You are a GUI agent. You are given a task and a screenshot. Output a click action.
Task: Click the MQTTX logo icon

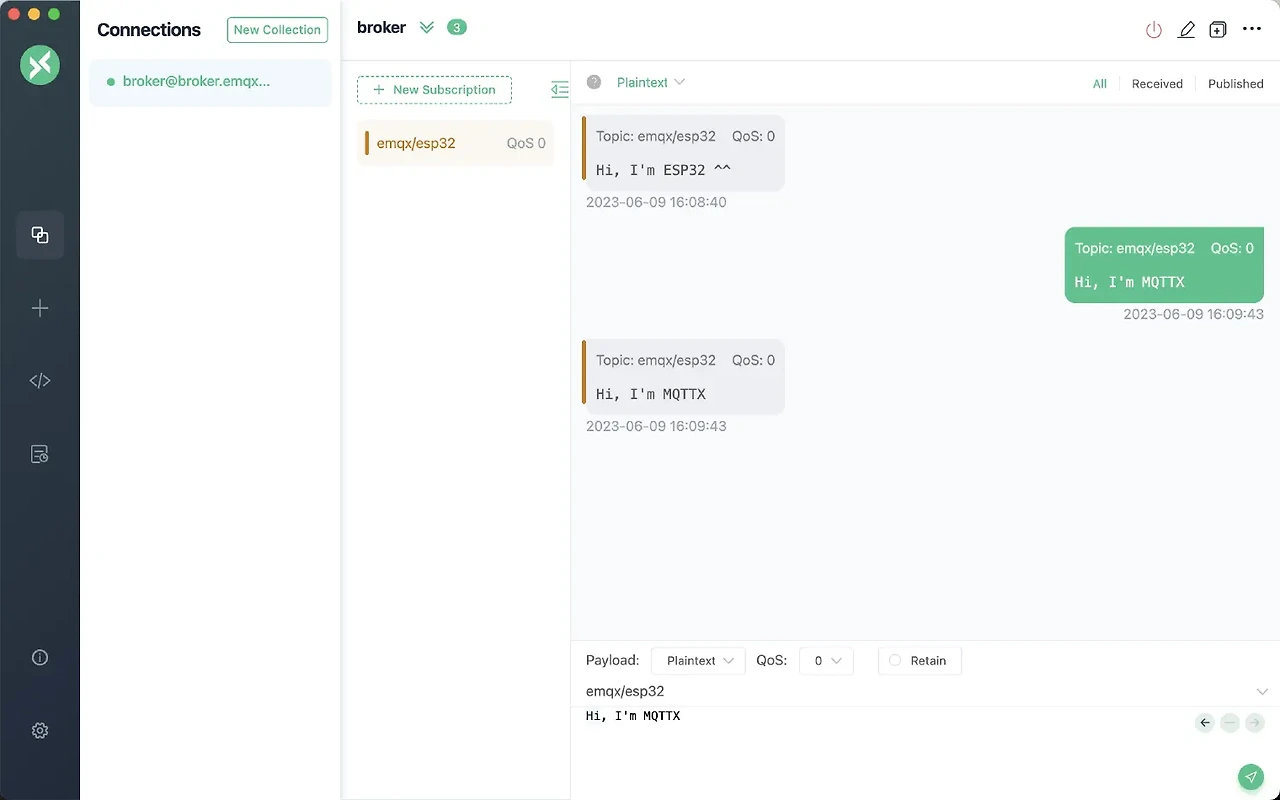40,65
